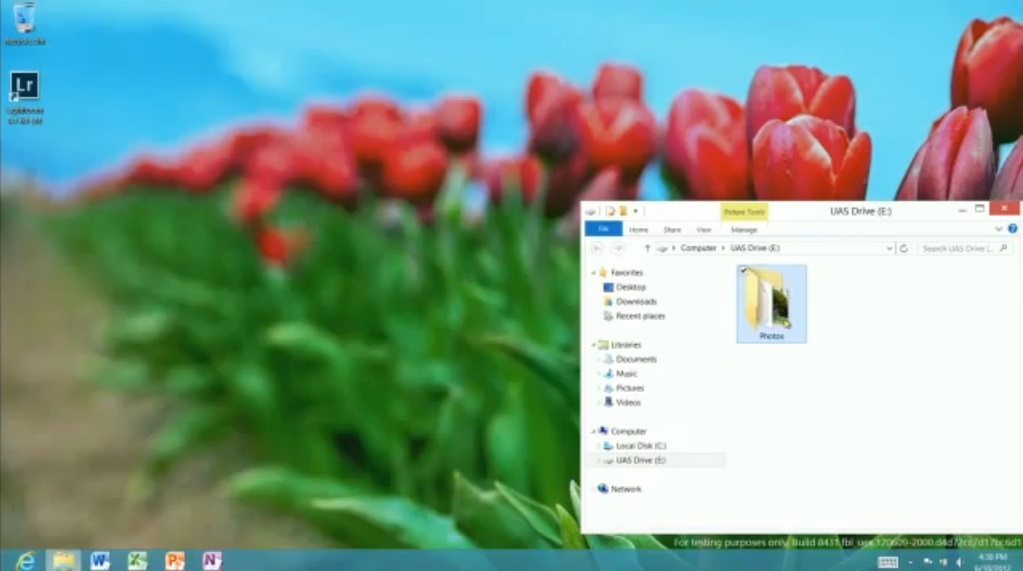Open the address bar history dropdown
This screenshot has width=1023, height=571.
point(889,248)
